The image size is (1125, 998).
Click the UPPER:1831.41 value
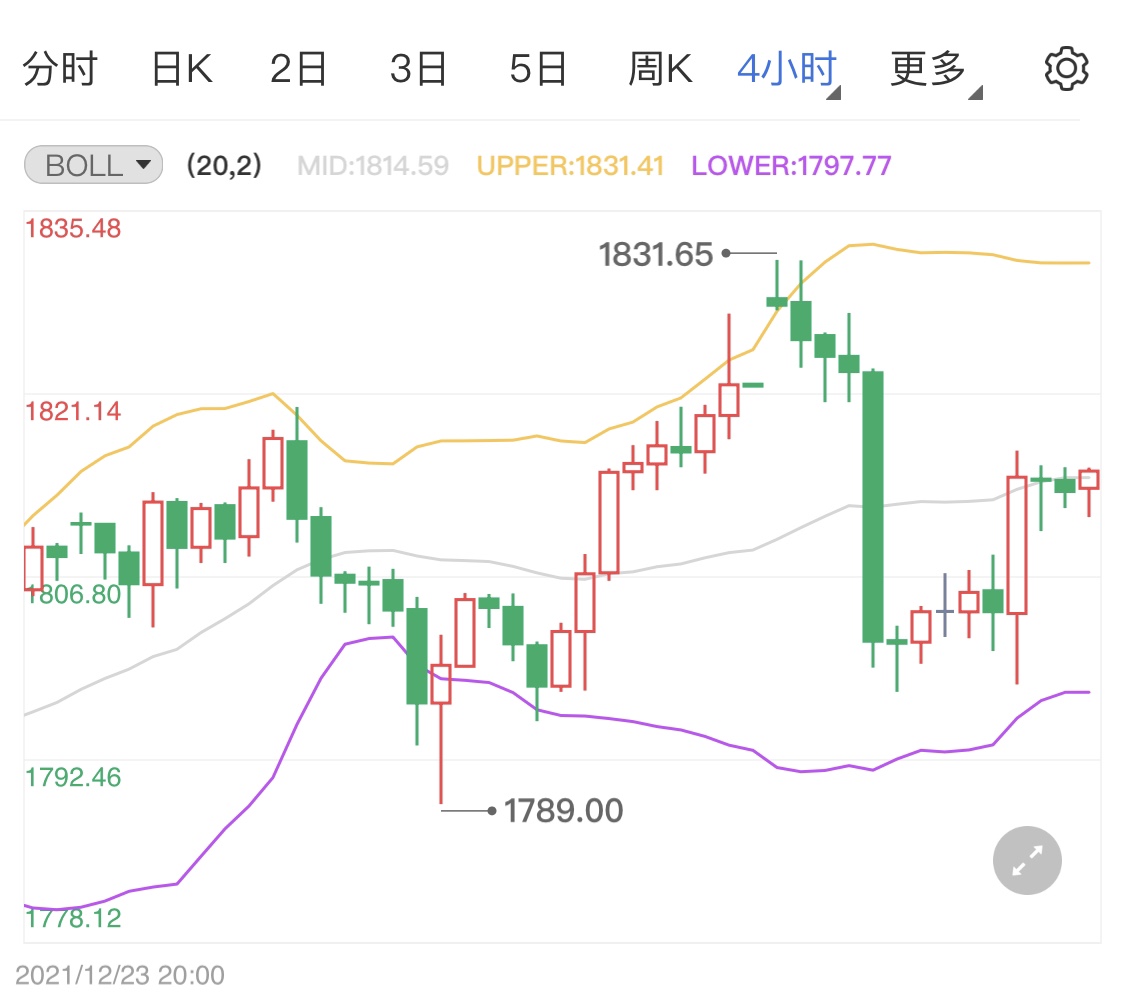tap(570, 166)
